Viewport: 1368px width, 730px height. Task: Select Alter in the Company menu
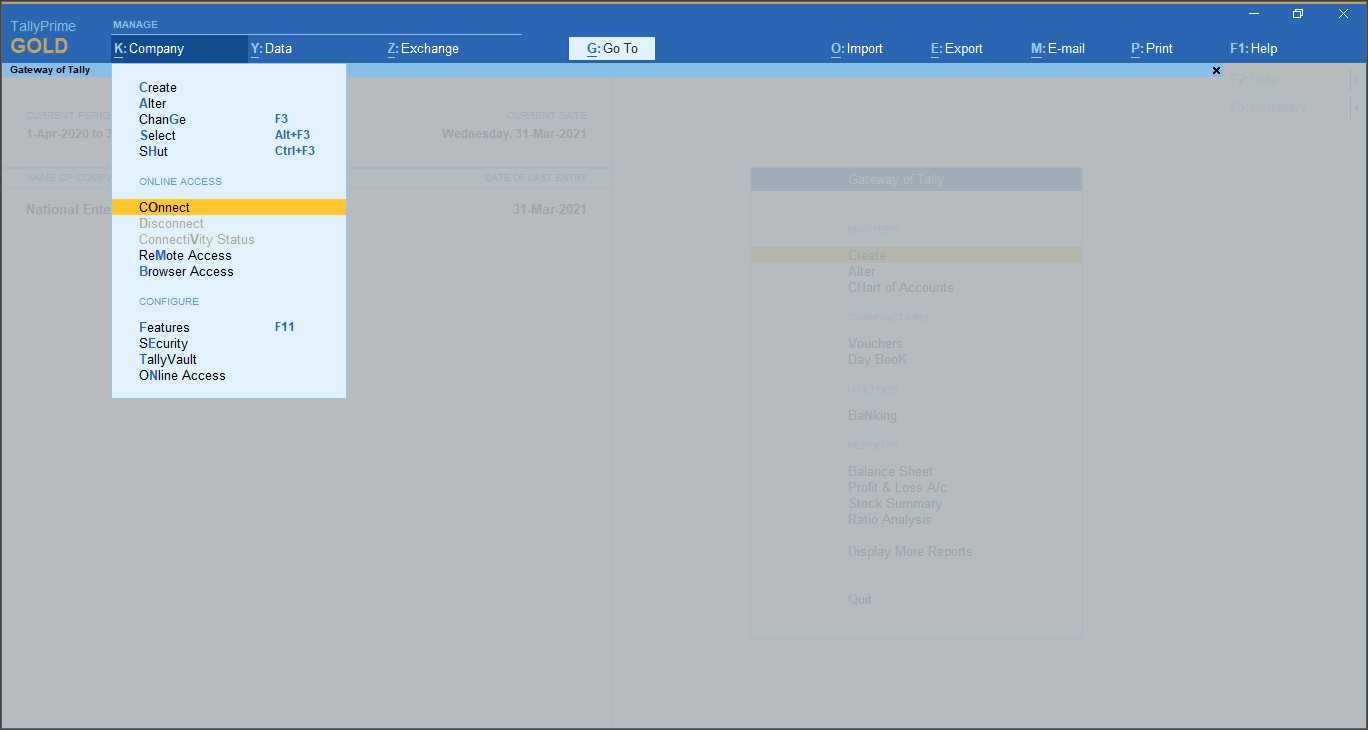(153, 103)
